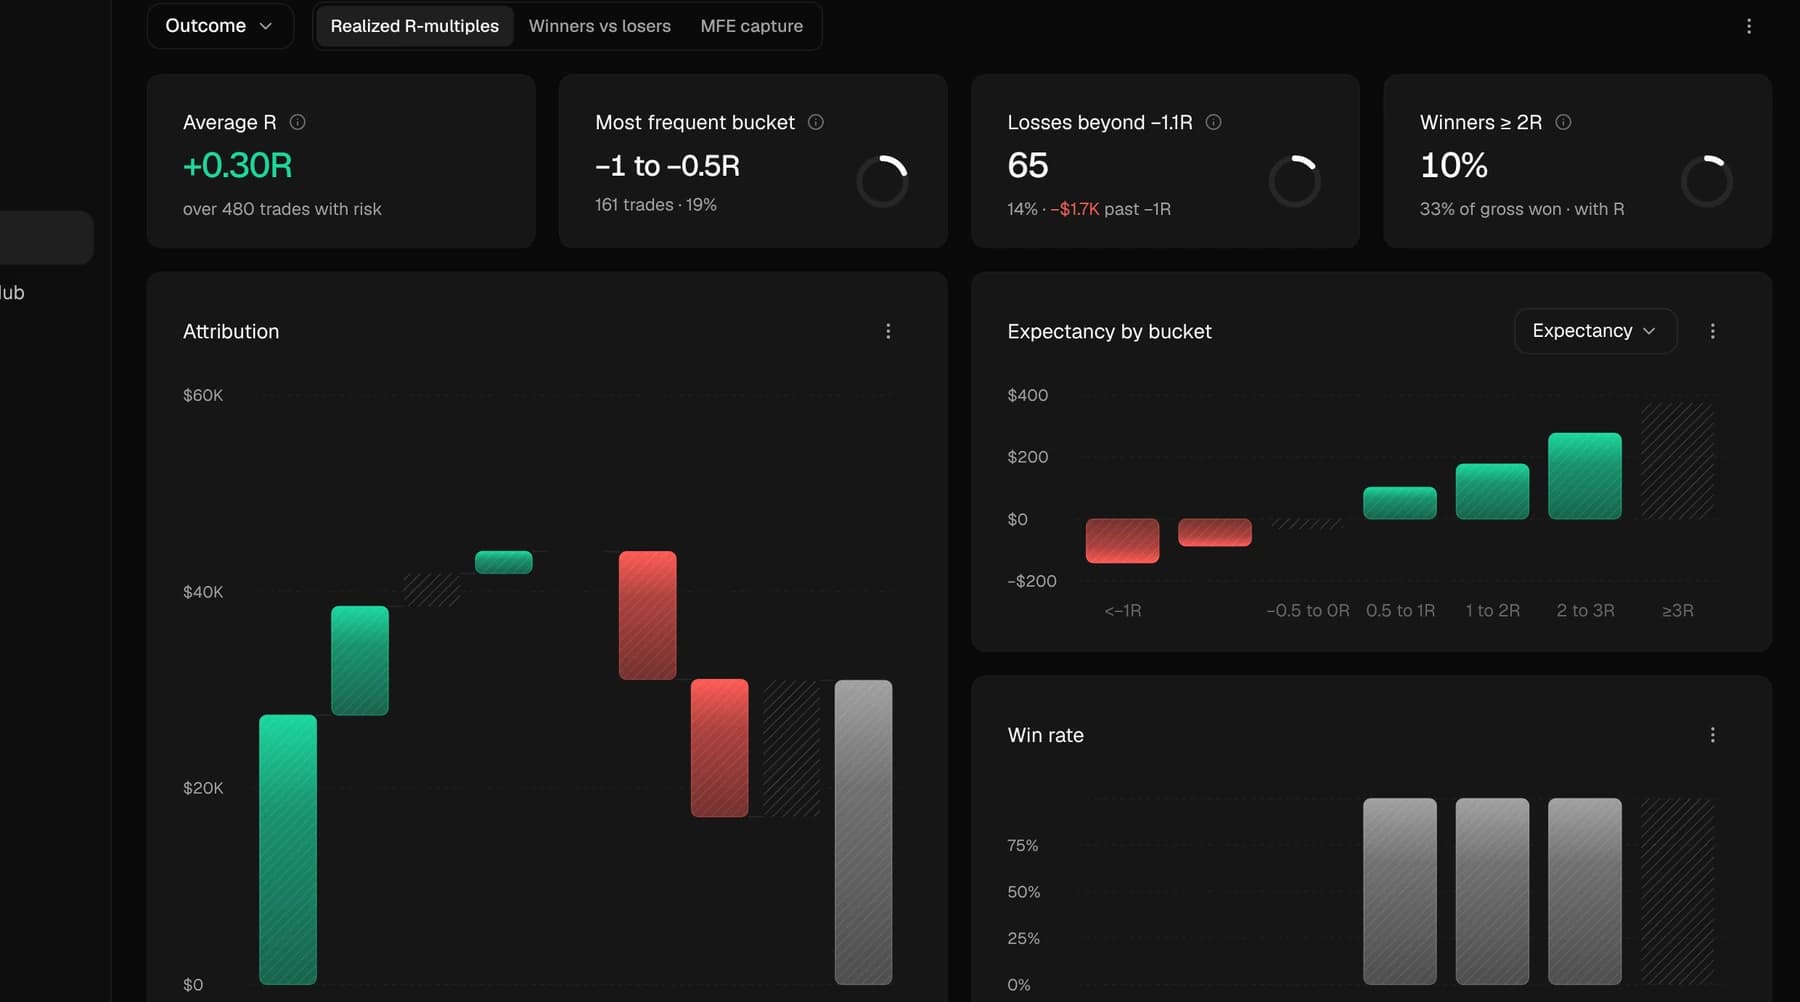Click the Win rate chart title
1800x1002 pixels.
[x=1045, y=736]
